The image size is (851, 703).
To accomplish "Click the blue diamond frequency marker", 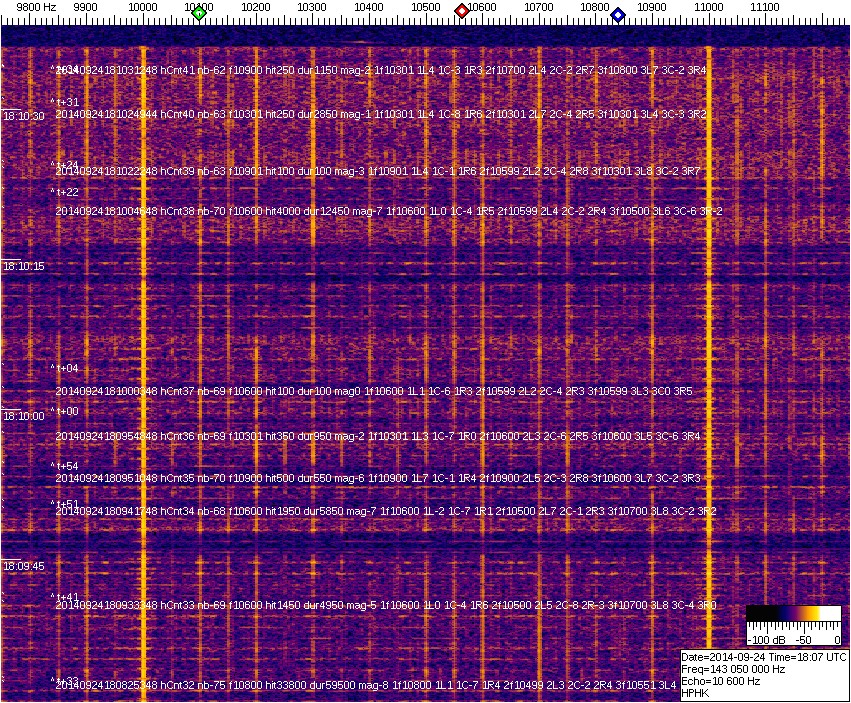I will point(618,15).
